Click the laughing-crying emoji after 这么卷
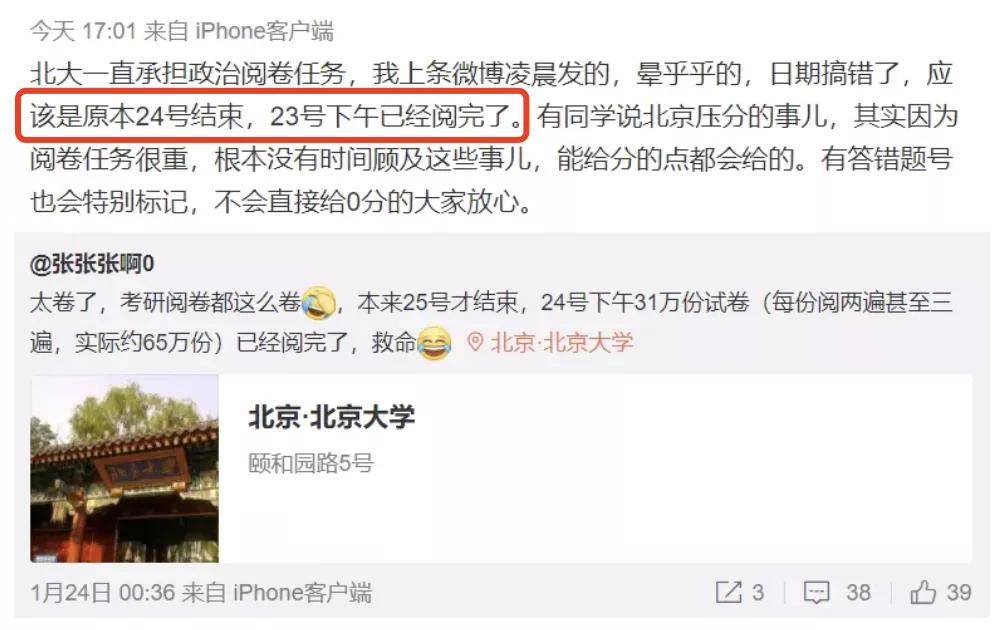This screenshot has height=630, width=1000. (319, 302)
